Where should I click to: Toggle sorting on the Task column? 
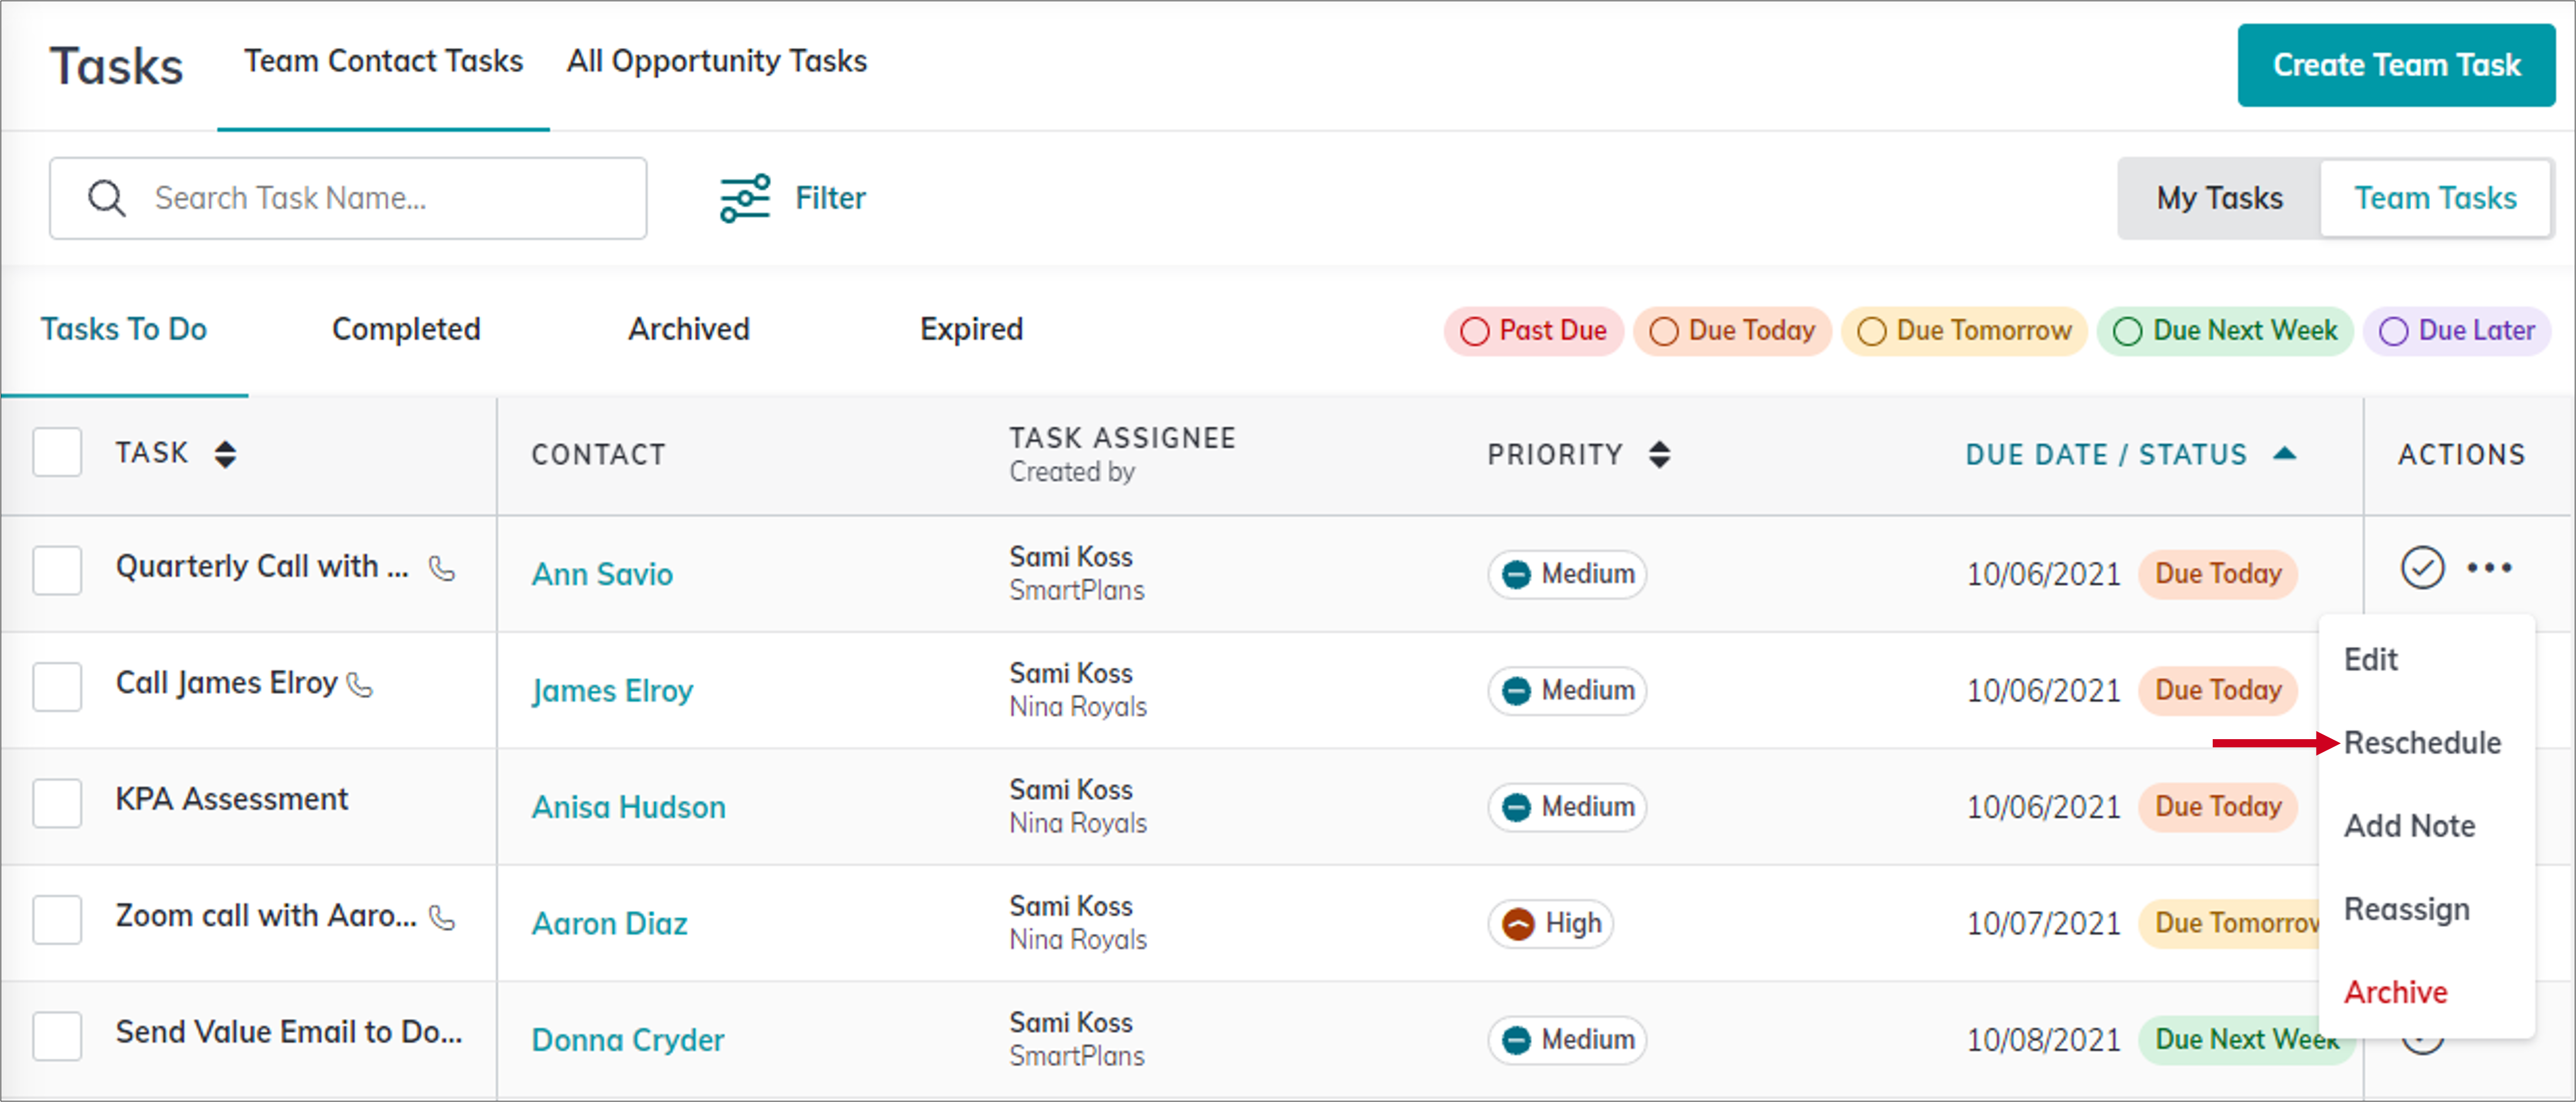pyautogui.click(x=226, y=453)
